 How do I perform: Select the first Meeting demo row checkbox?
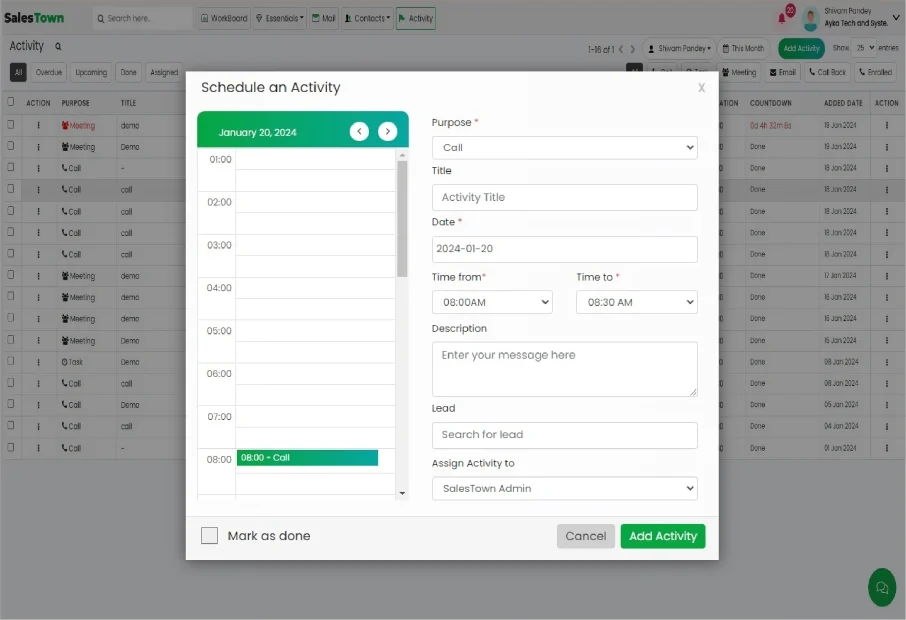pos(10,124)
